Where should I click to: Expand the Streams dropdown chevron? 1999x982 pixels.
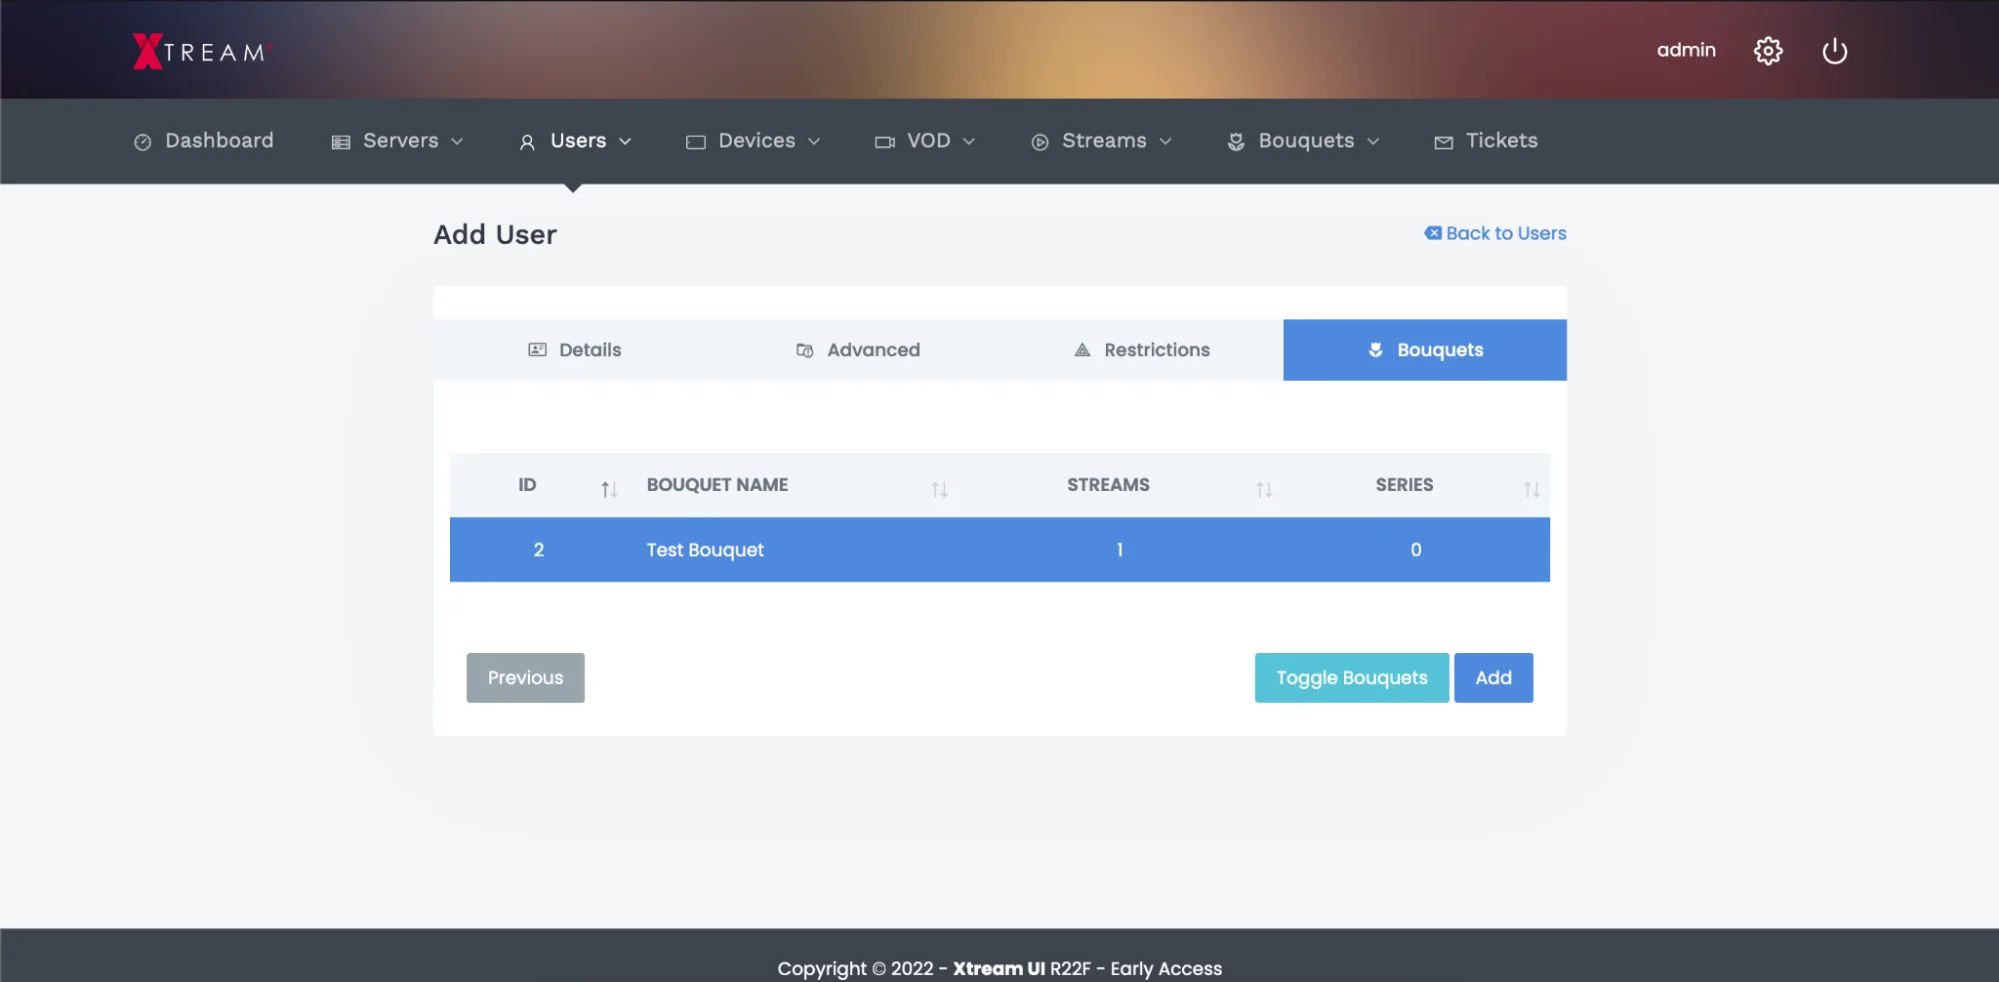[1165, 142]
